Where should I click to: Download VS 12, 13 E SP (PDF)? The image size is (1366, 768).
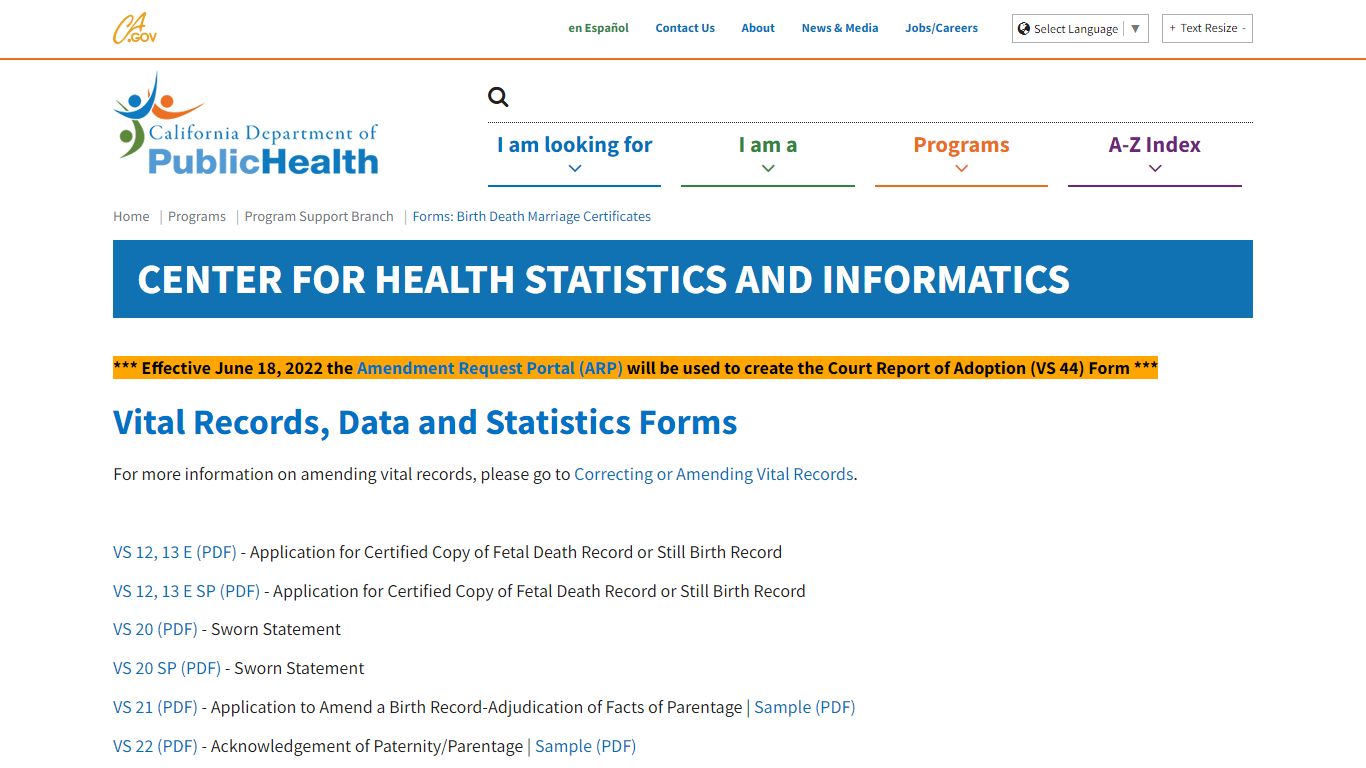click(186, 591)
